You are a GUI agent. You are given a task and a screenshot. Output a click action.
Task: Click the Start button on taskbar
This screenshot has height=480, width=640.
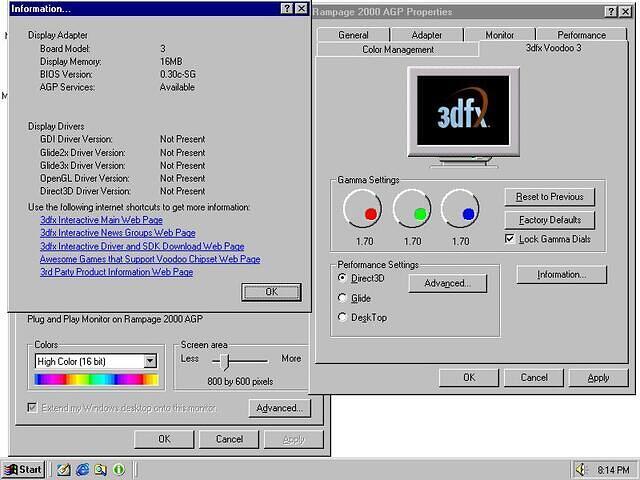[x=23, y=469]
